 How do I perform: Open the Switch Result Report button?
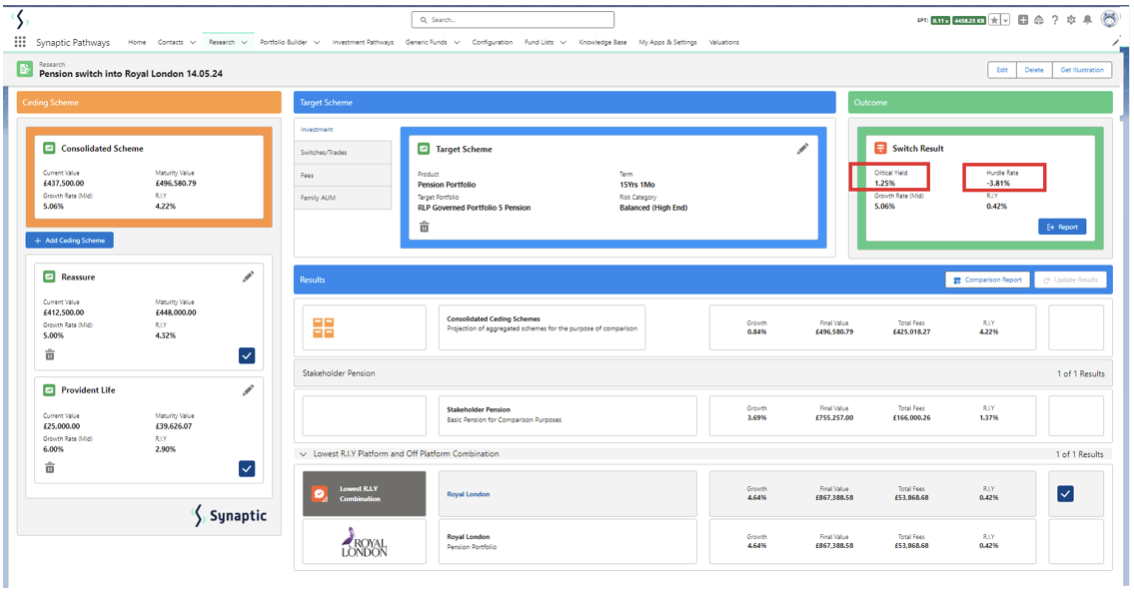[1062, 227]
